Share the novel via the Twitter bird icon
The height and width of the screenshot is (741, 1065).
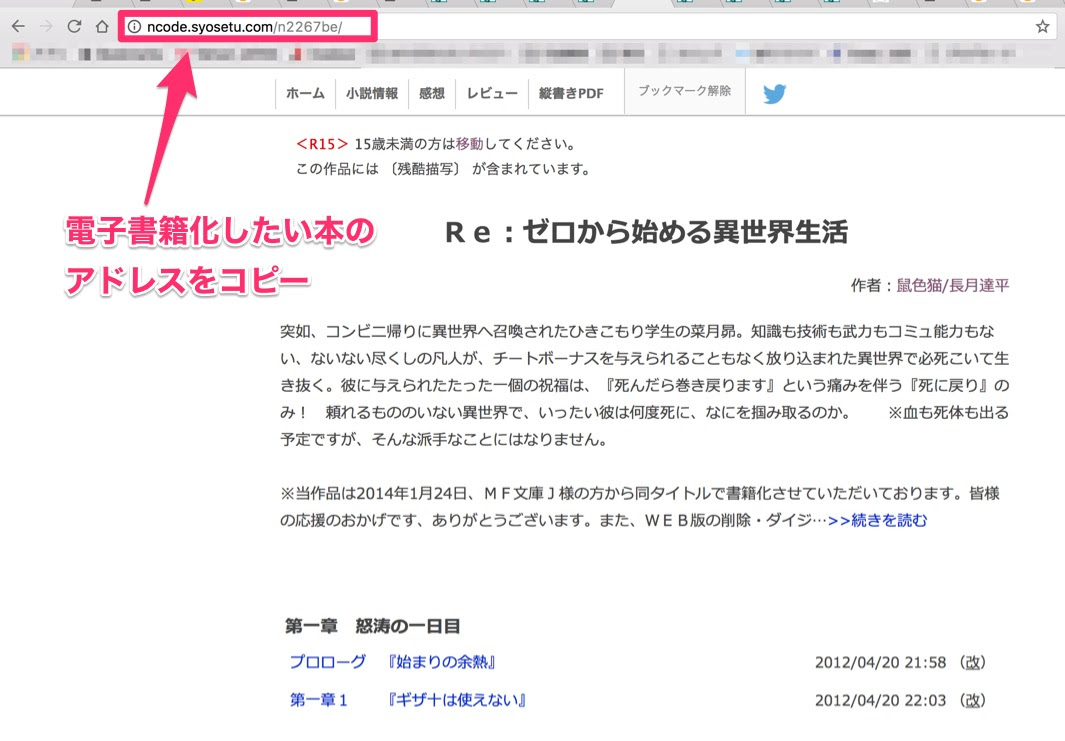pos(774,93)
